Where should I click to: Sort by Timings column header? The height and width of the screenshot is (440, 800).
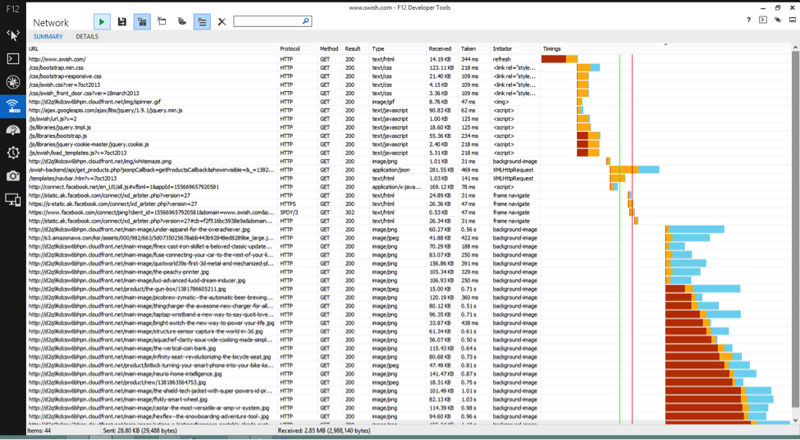pos(665,49)
